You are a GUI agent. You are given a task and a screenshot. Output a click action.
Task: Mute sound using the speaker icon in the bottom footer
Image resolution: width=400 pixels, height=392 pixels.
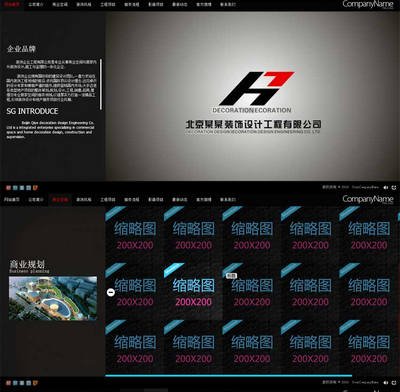[x=386, y=383]
